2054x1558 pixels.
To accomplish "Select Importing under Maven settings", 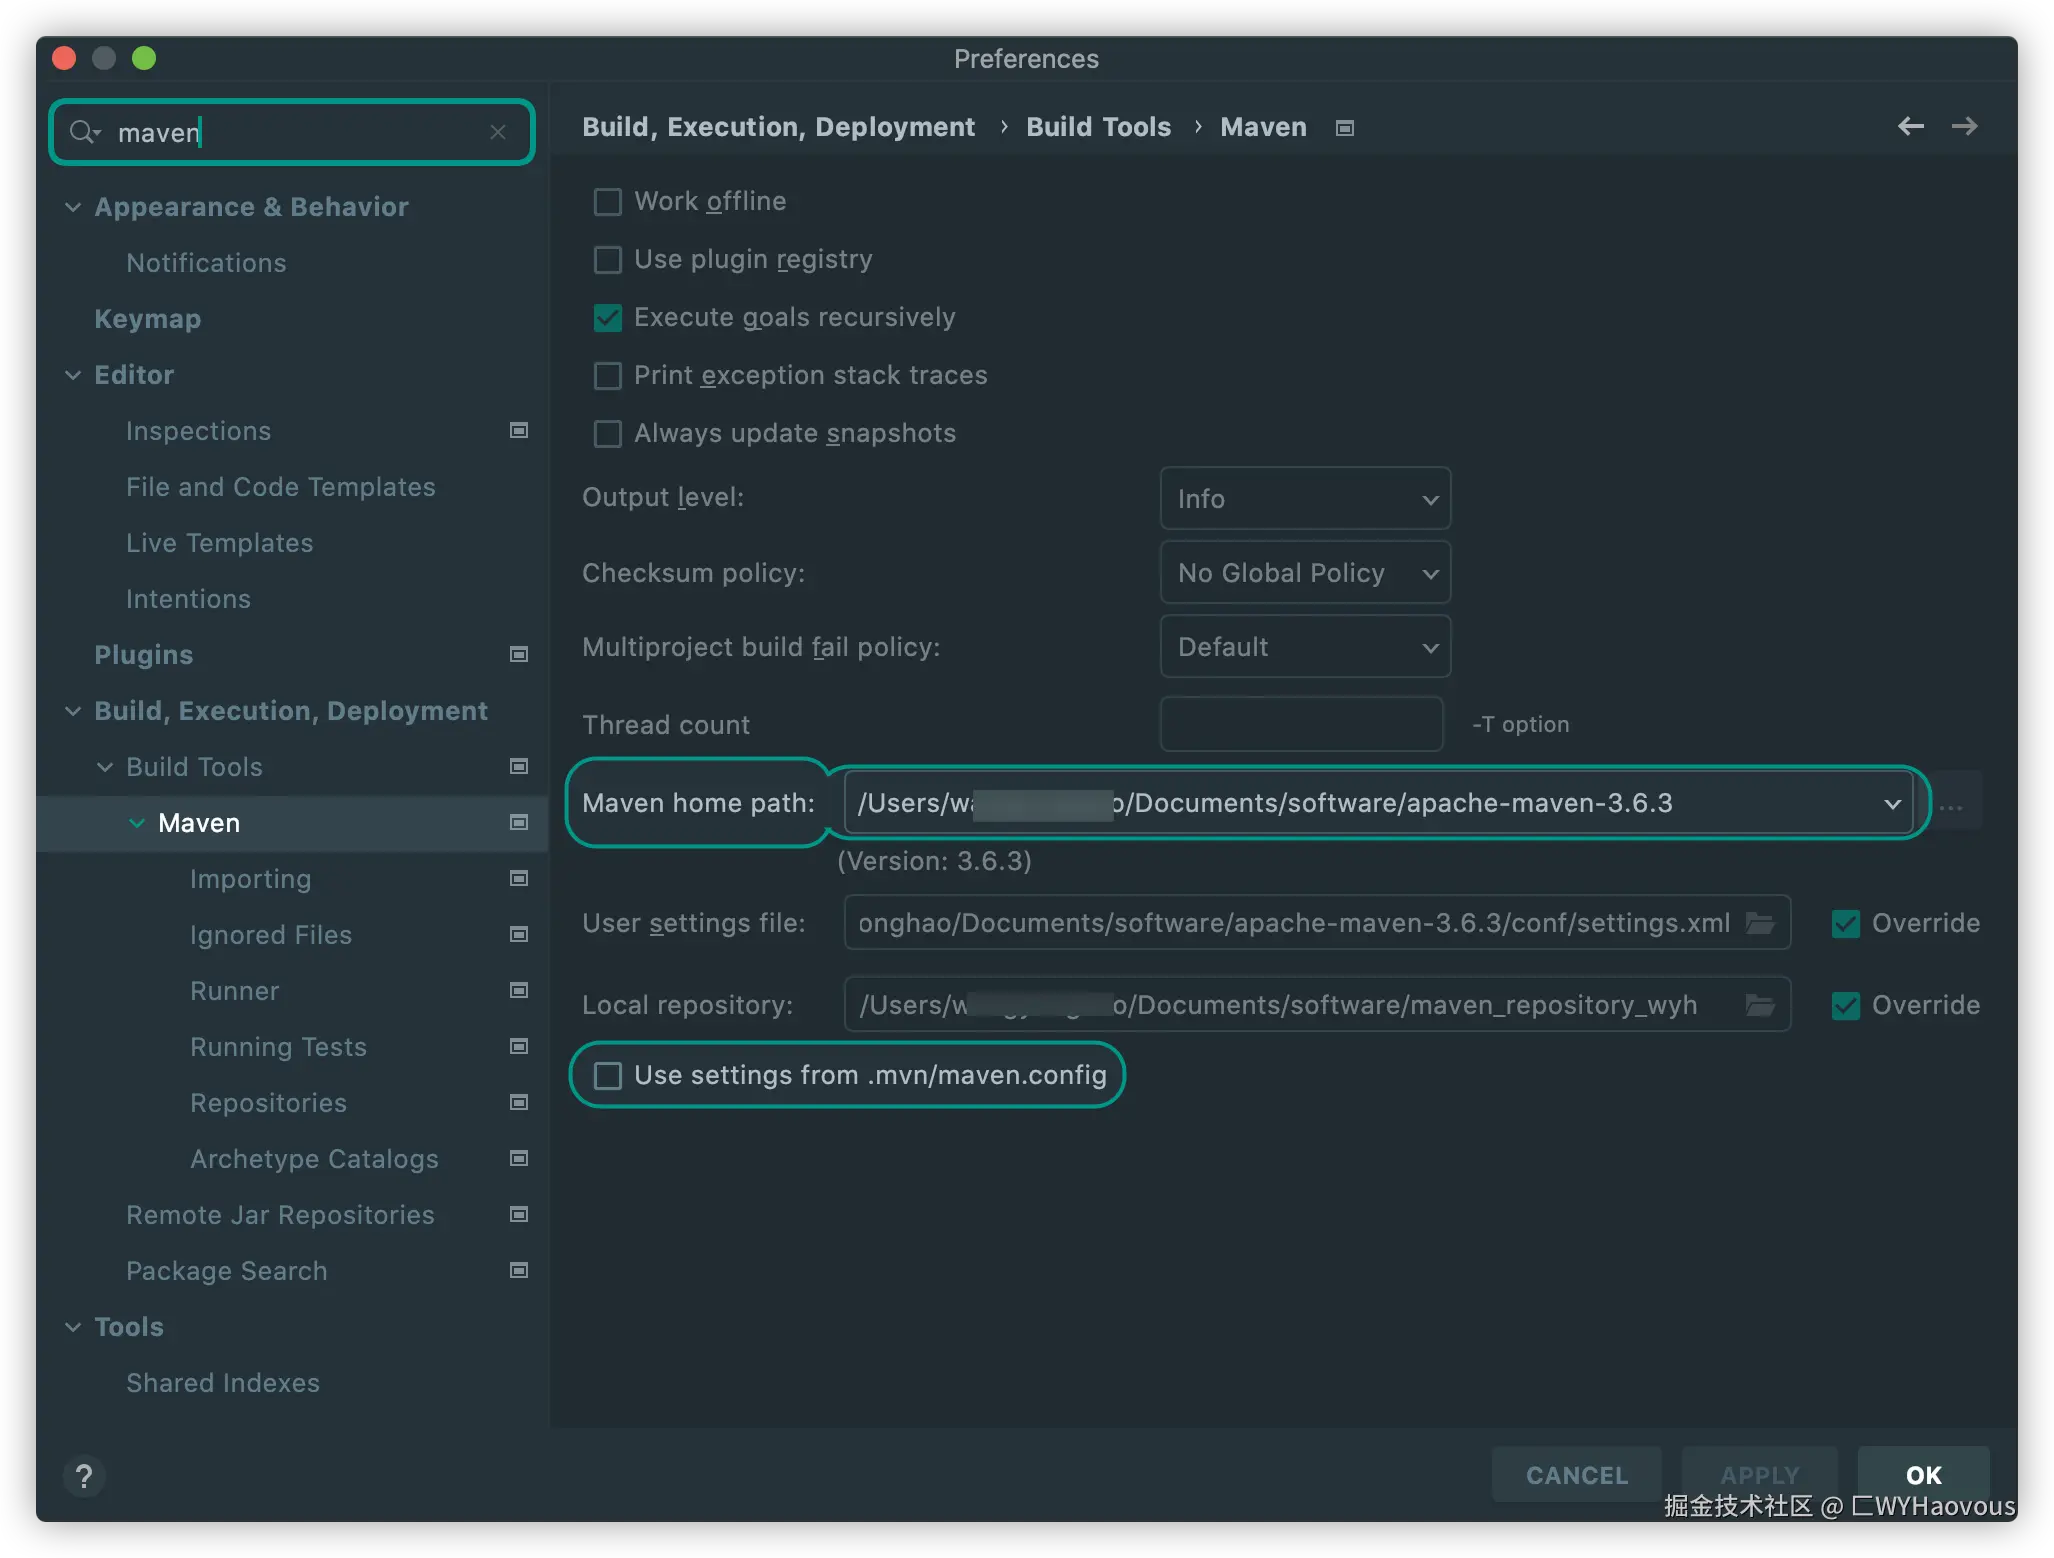I will (x=250, y=879).
